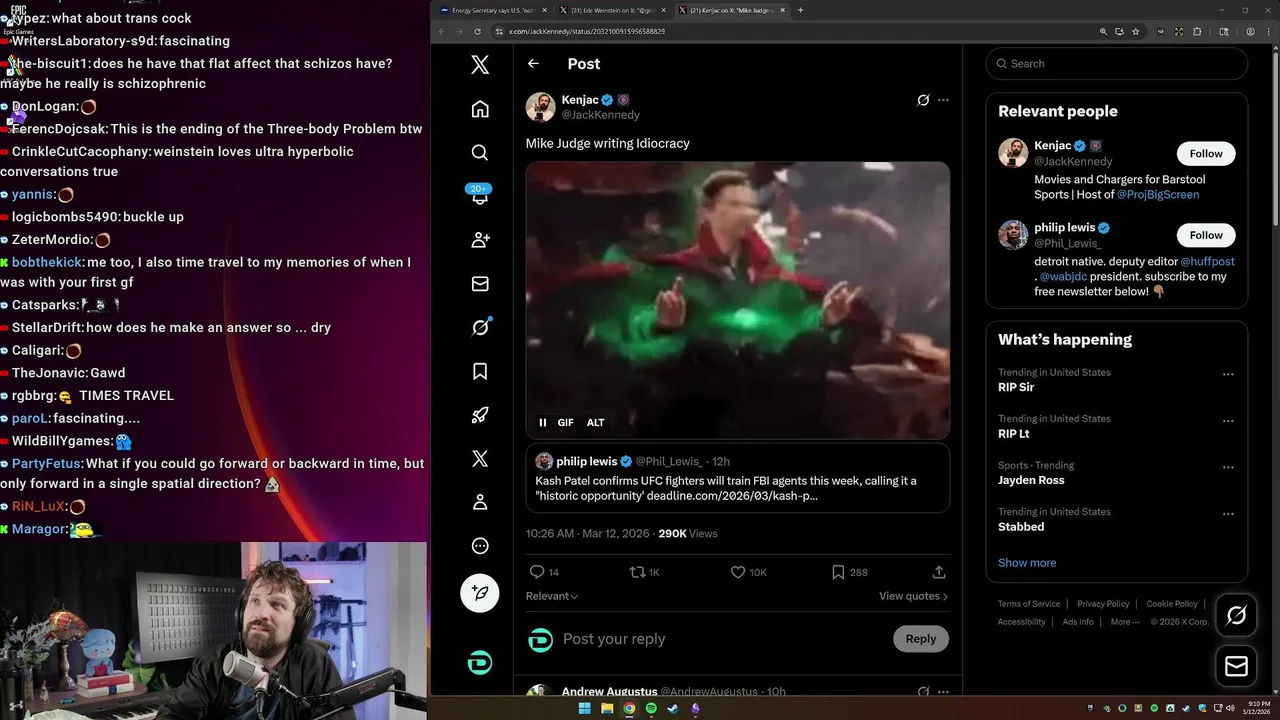Viewport: 1280px width, 720px height.
Task: Show the ALT description of GIF
Action: click(595, 422)
